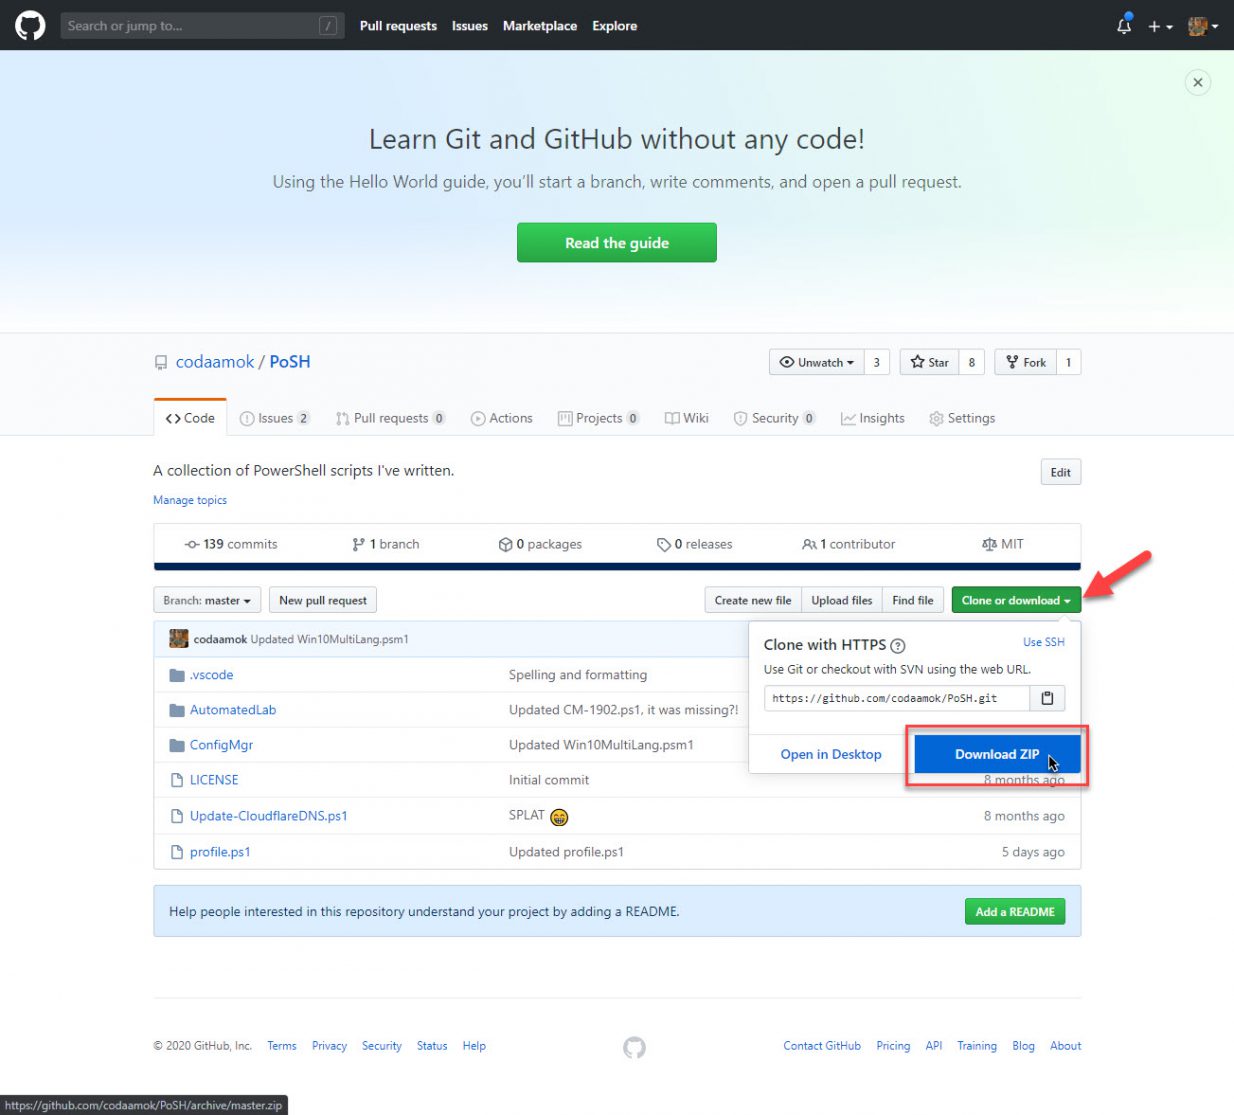
Task: Copy the clone URL with the clipboard icon
Action: point(1047,698)
